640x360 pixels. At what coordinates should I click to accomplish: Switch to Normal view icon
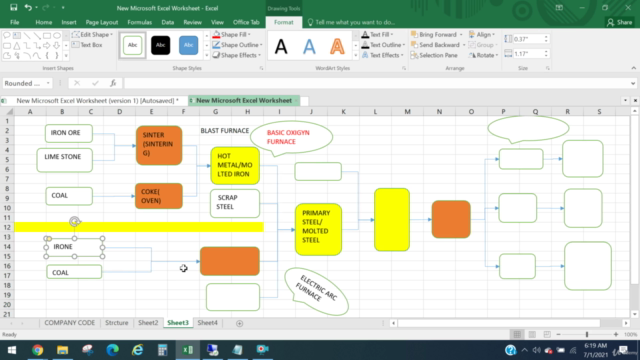click(x=517, y=335)
